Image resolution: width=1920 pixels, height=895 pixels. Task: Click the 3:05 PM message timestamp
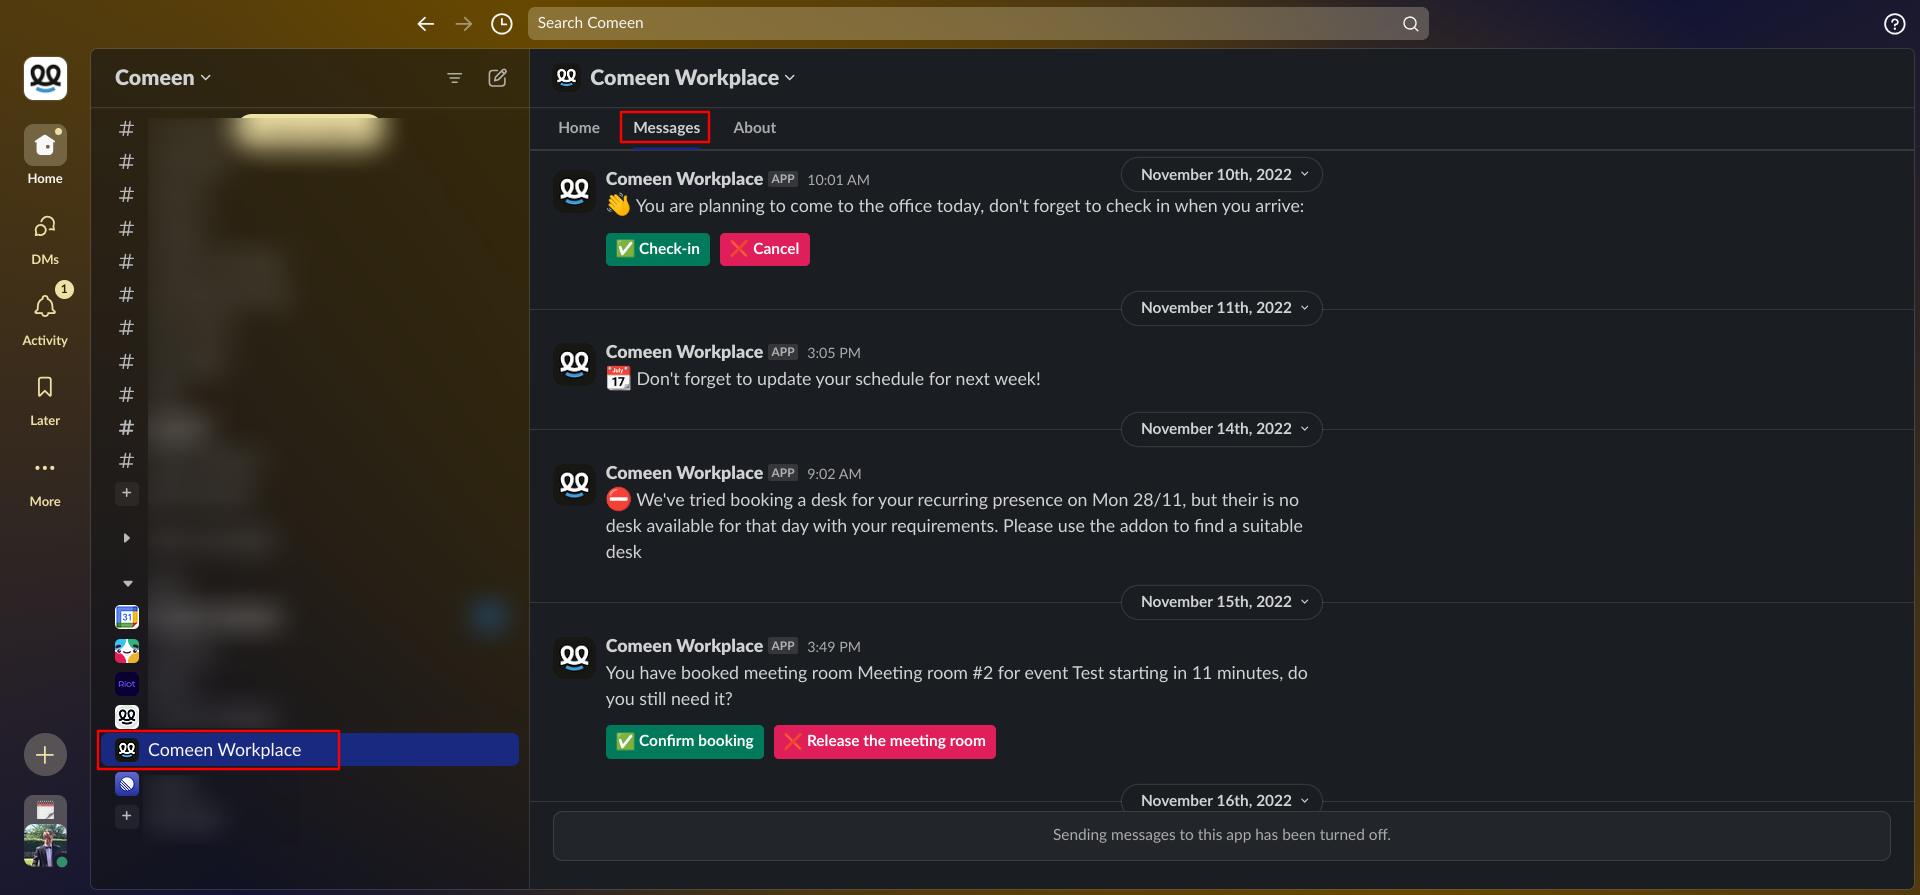coord(834,353)
